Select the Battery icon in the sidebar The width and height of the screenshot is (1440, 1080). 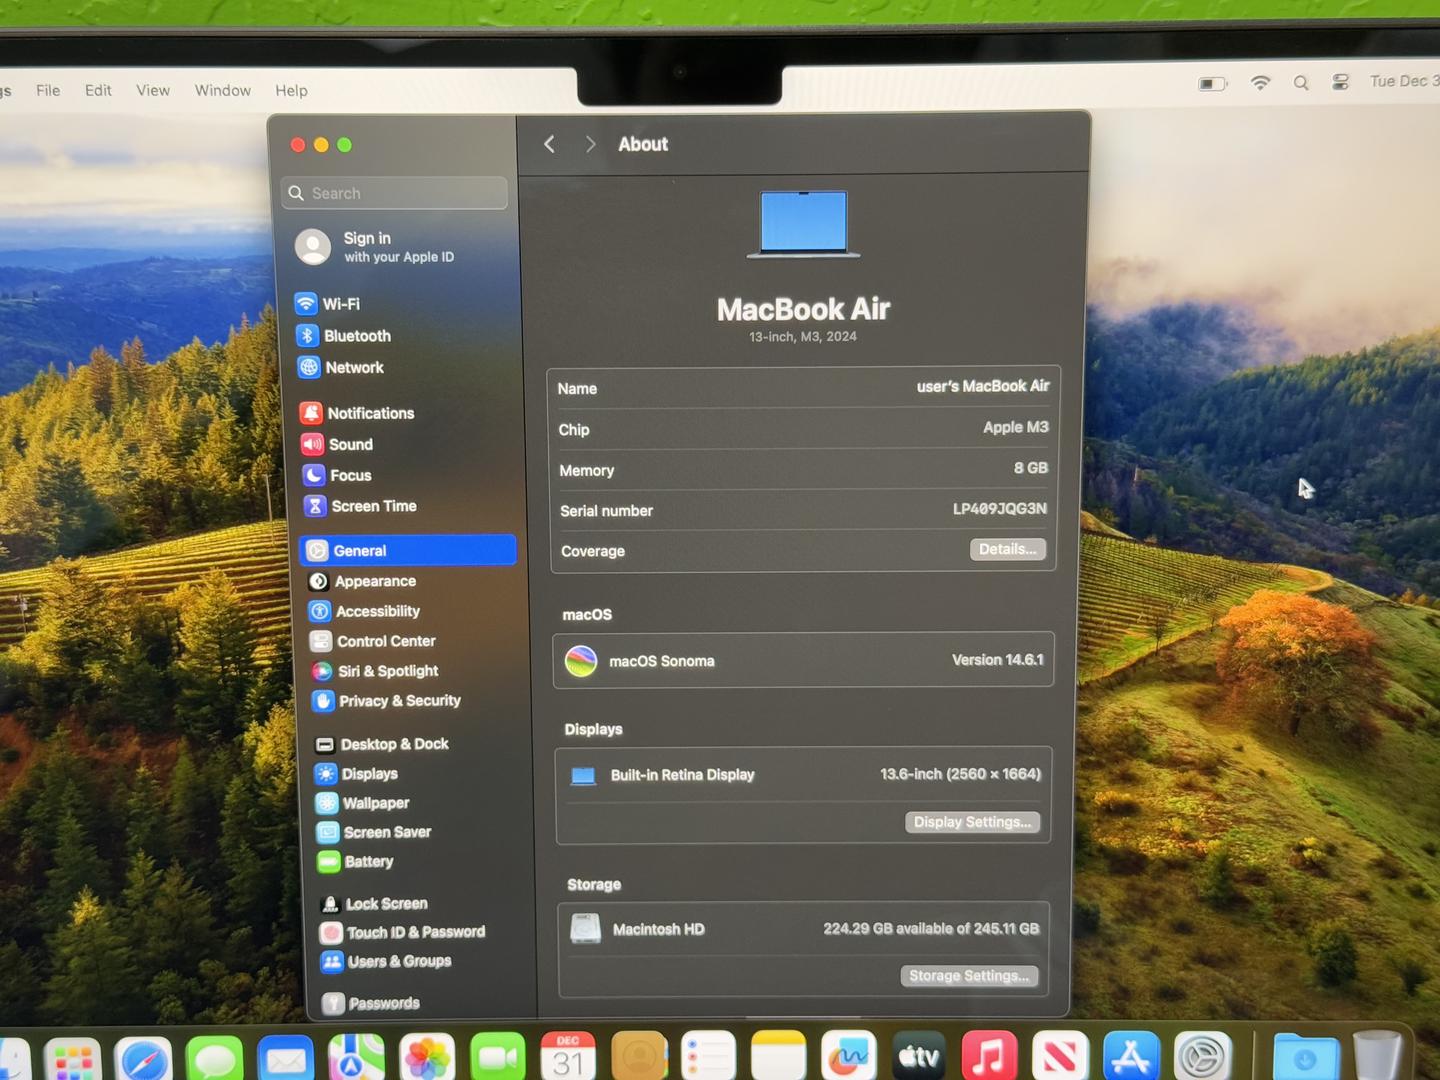328,861
